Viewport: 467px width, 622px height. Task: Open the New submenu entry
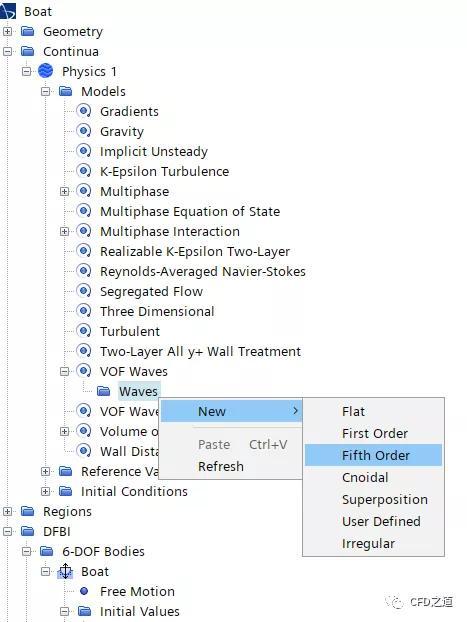click(x=231, y=411)
